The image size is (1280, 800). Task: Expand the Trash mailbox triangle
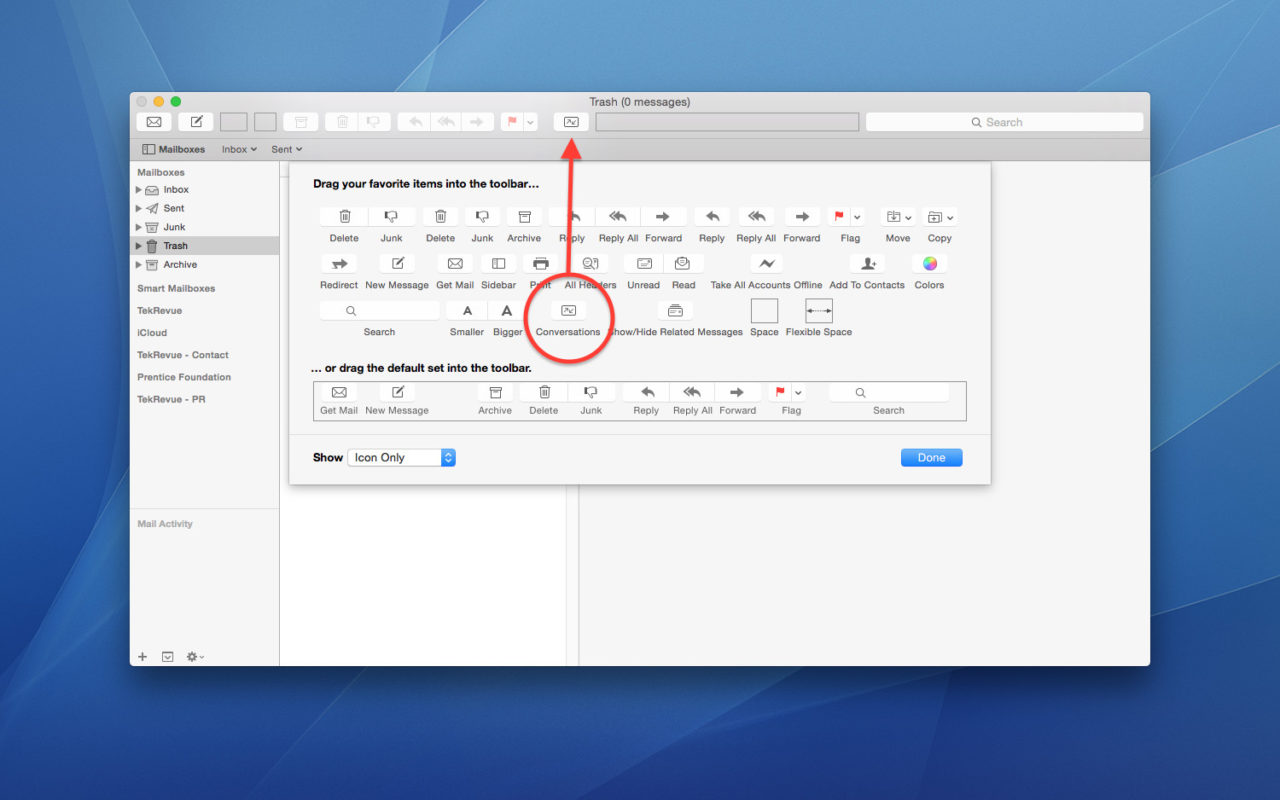(139, 246)
